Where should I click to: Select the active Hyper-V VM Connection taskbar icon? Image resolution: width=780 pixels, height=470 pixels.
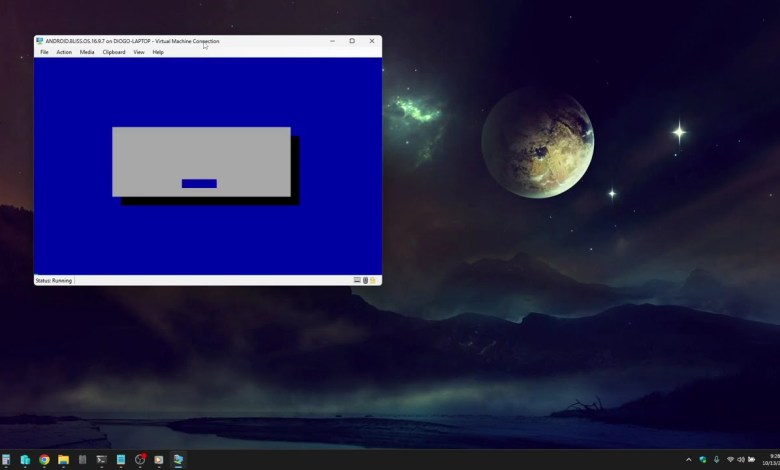pyautogui.click(x=178, y=460)
